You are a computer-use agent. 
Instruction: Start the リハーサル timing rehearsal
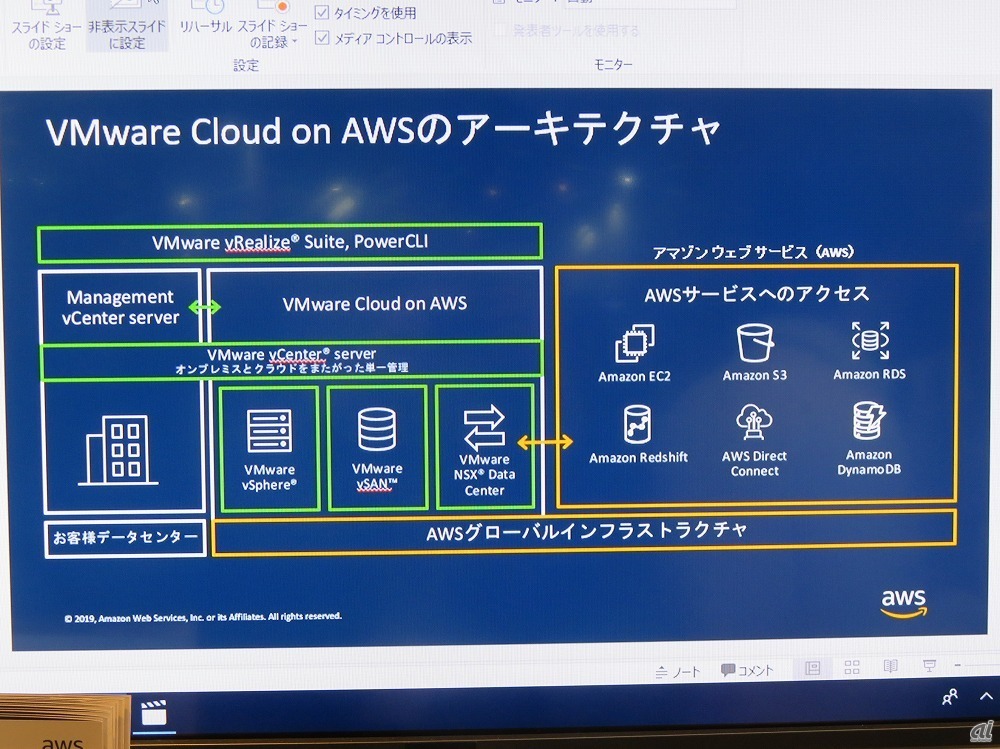[205, 18]
